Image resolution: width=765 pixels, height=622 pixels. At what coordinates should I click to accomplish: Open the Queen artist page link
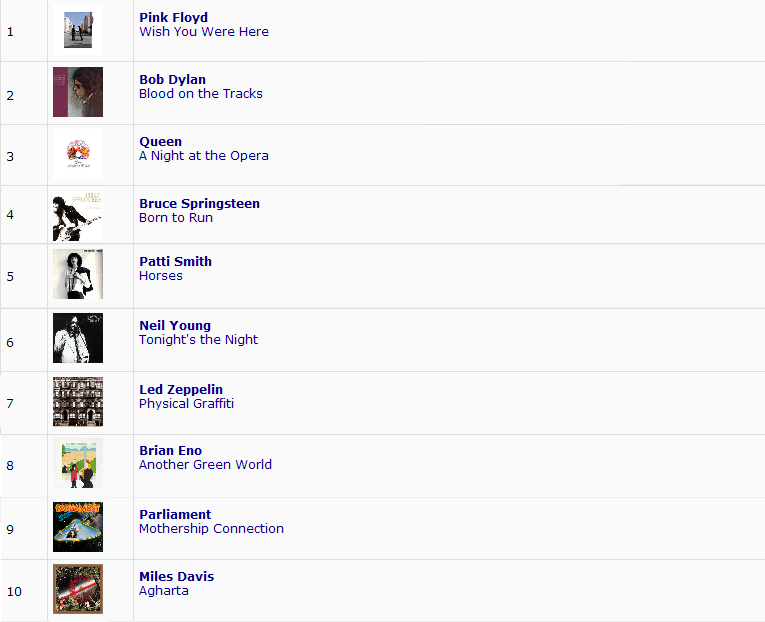(x=161, y=141)
